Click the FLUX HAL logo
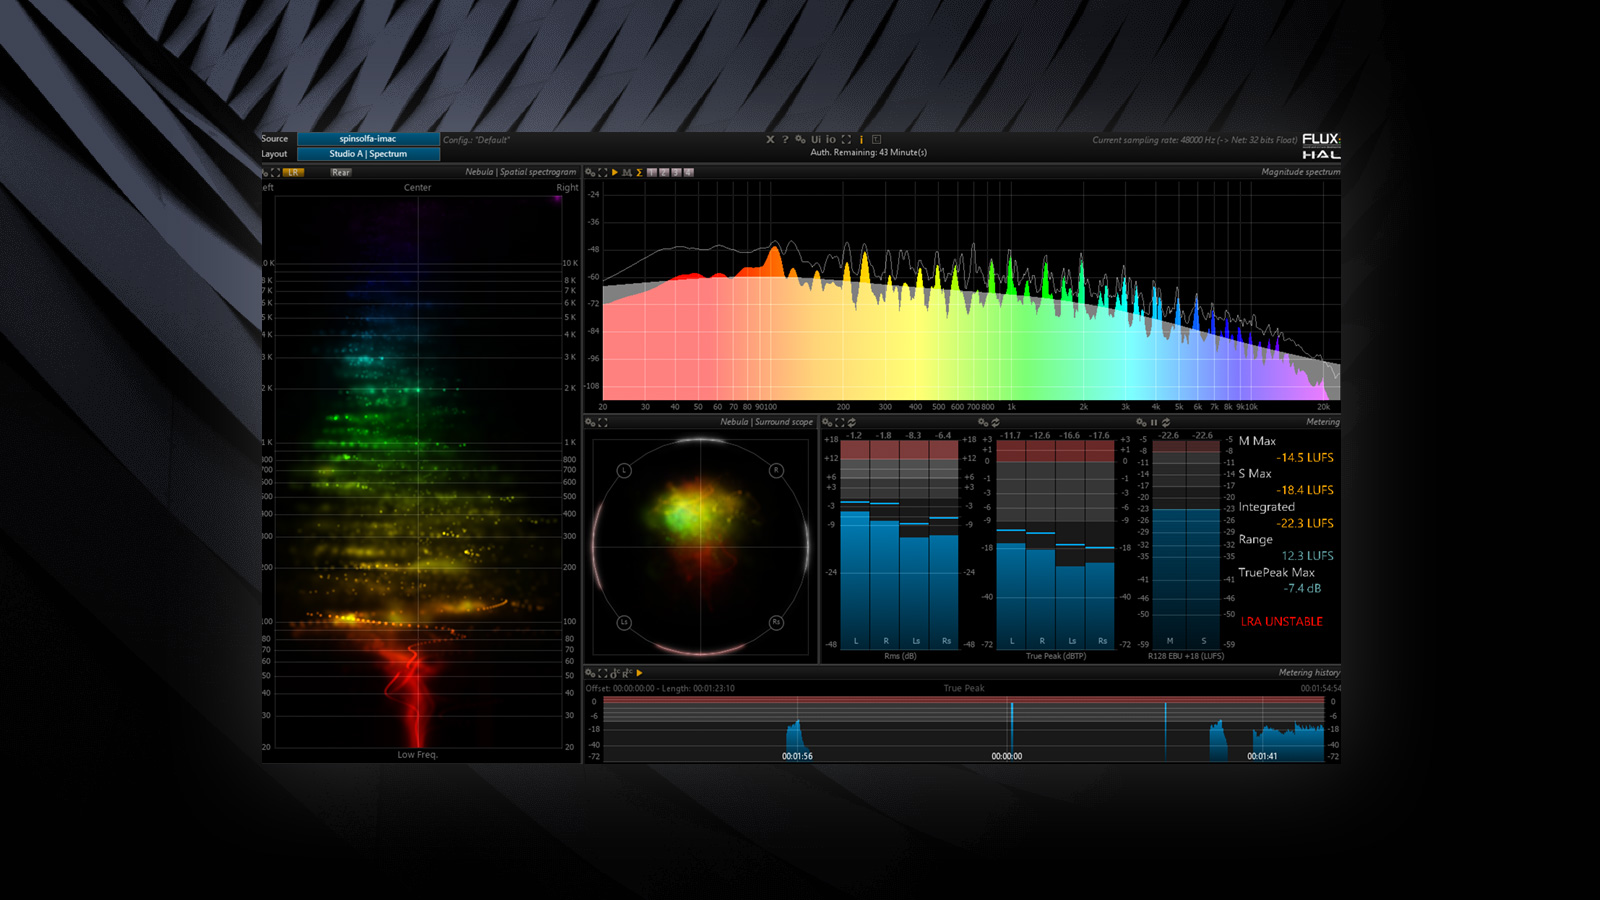The height and width of the screenshot is (900, 1600). click(1321, 146)
